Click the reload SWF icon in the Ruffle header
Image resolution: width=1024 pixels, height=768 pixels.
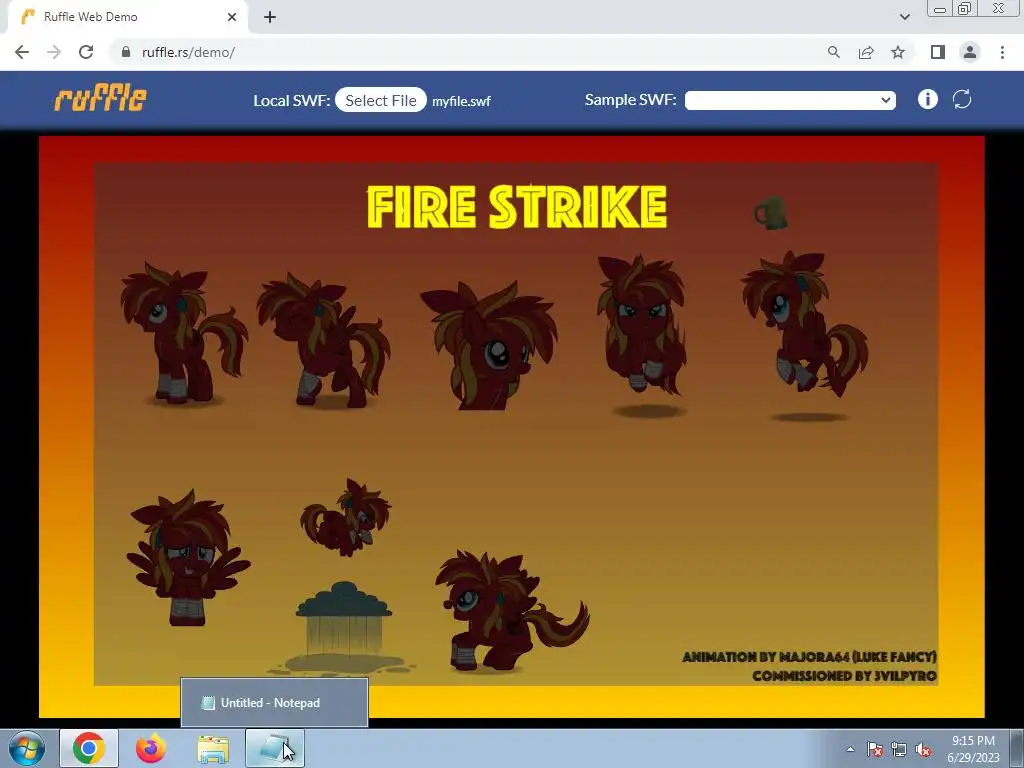click(962, 99)
